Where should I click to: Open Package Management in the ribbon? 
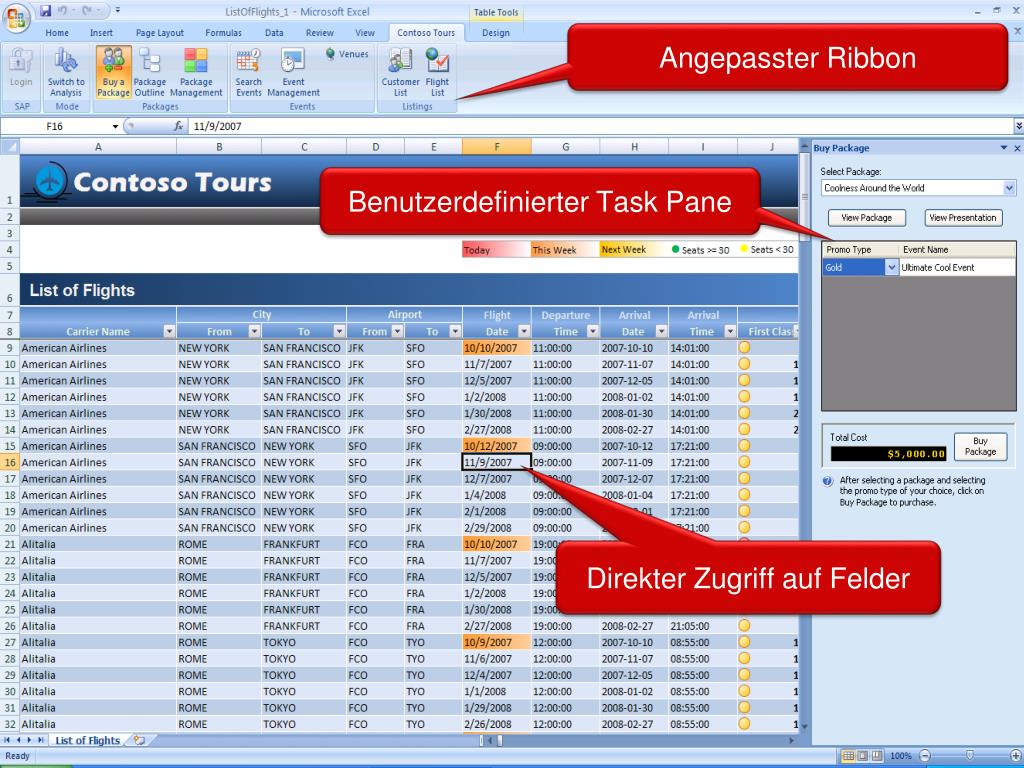pos(196,72)
